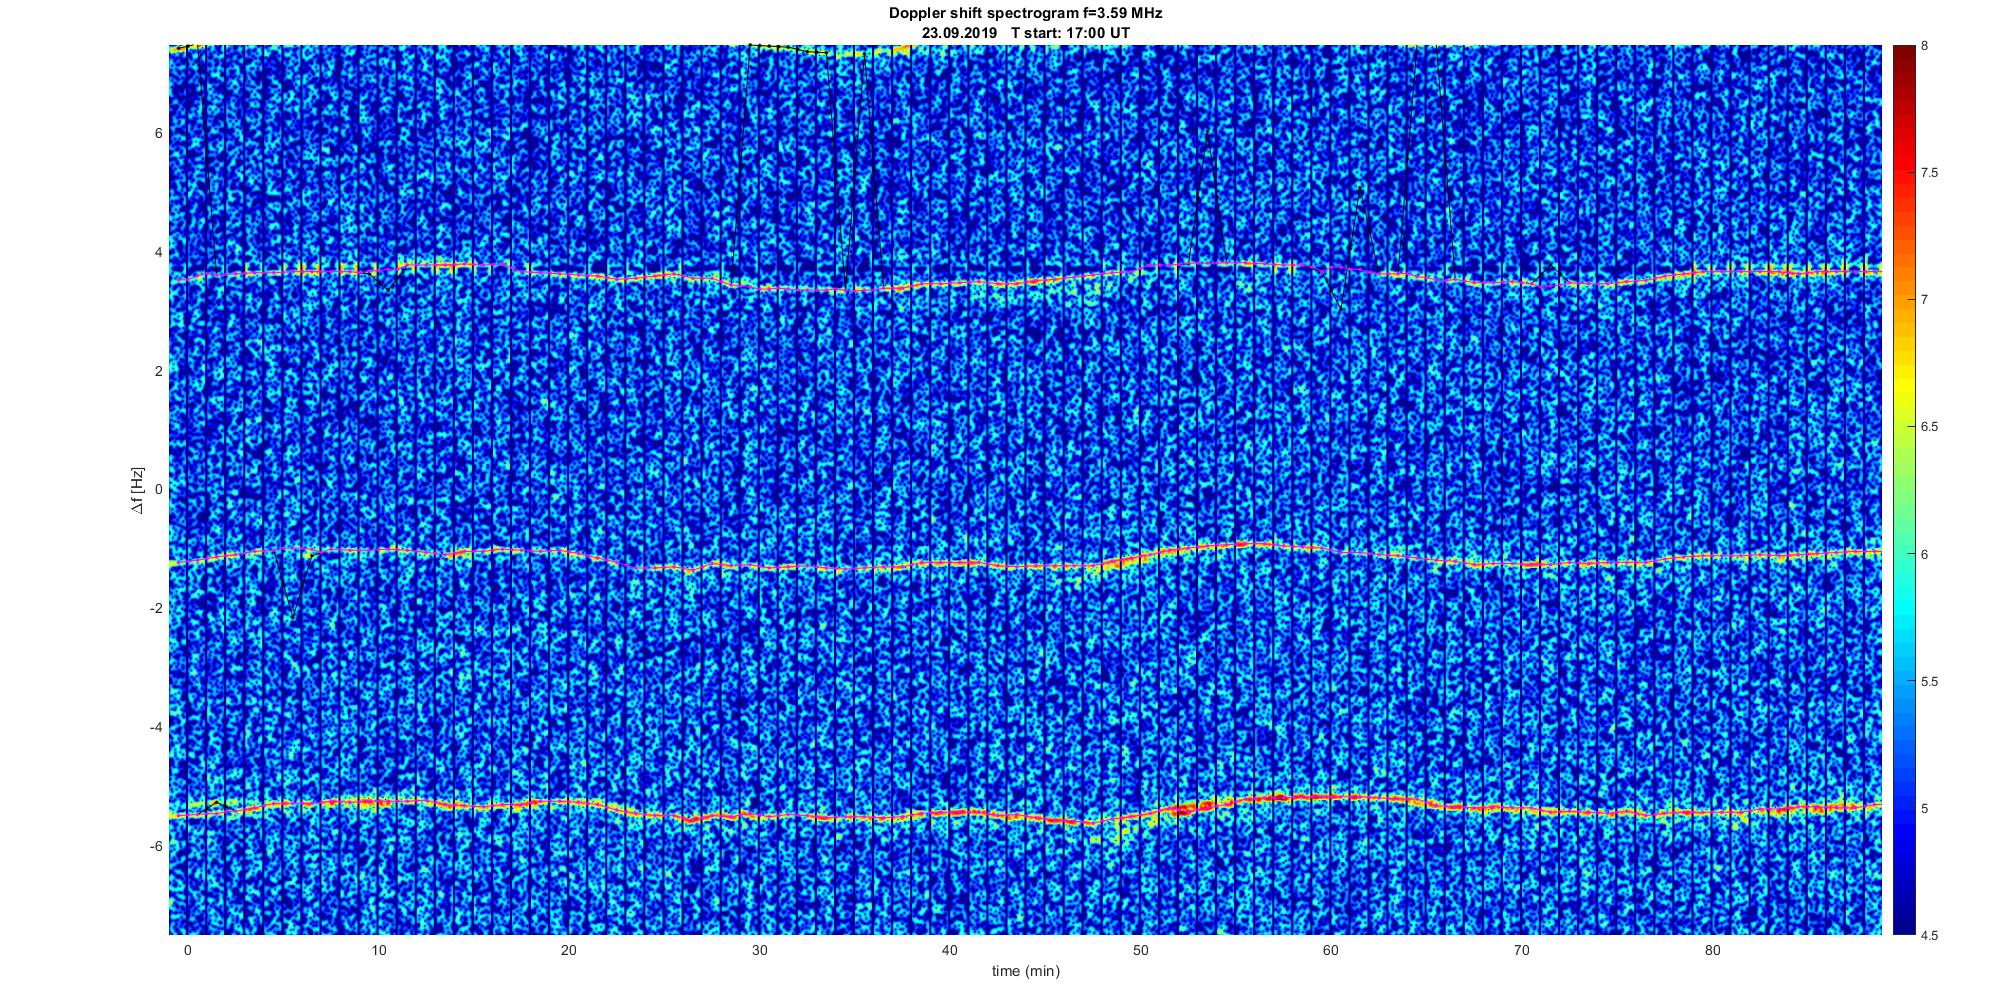Click colorbar tick label '6.5'

click(x=1930, y=427)
